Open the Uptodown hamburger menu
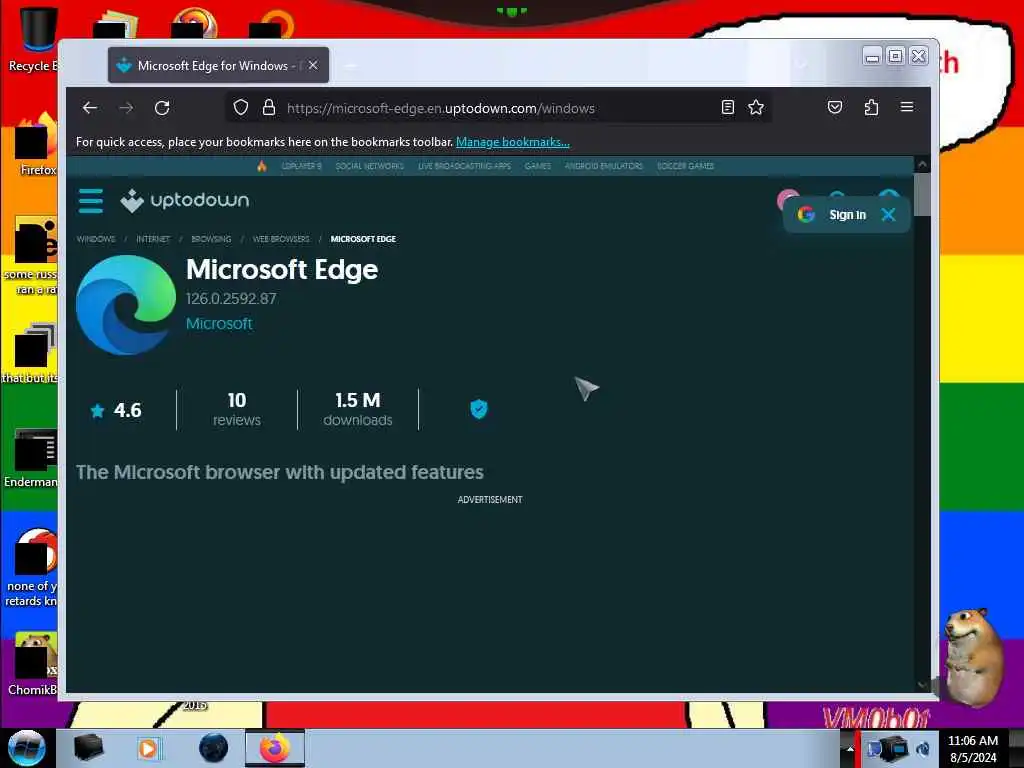The width and height of the screenshot is (1024, 768). (91, 200)
